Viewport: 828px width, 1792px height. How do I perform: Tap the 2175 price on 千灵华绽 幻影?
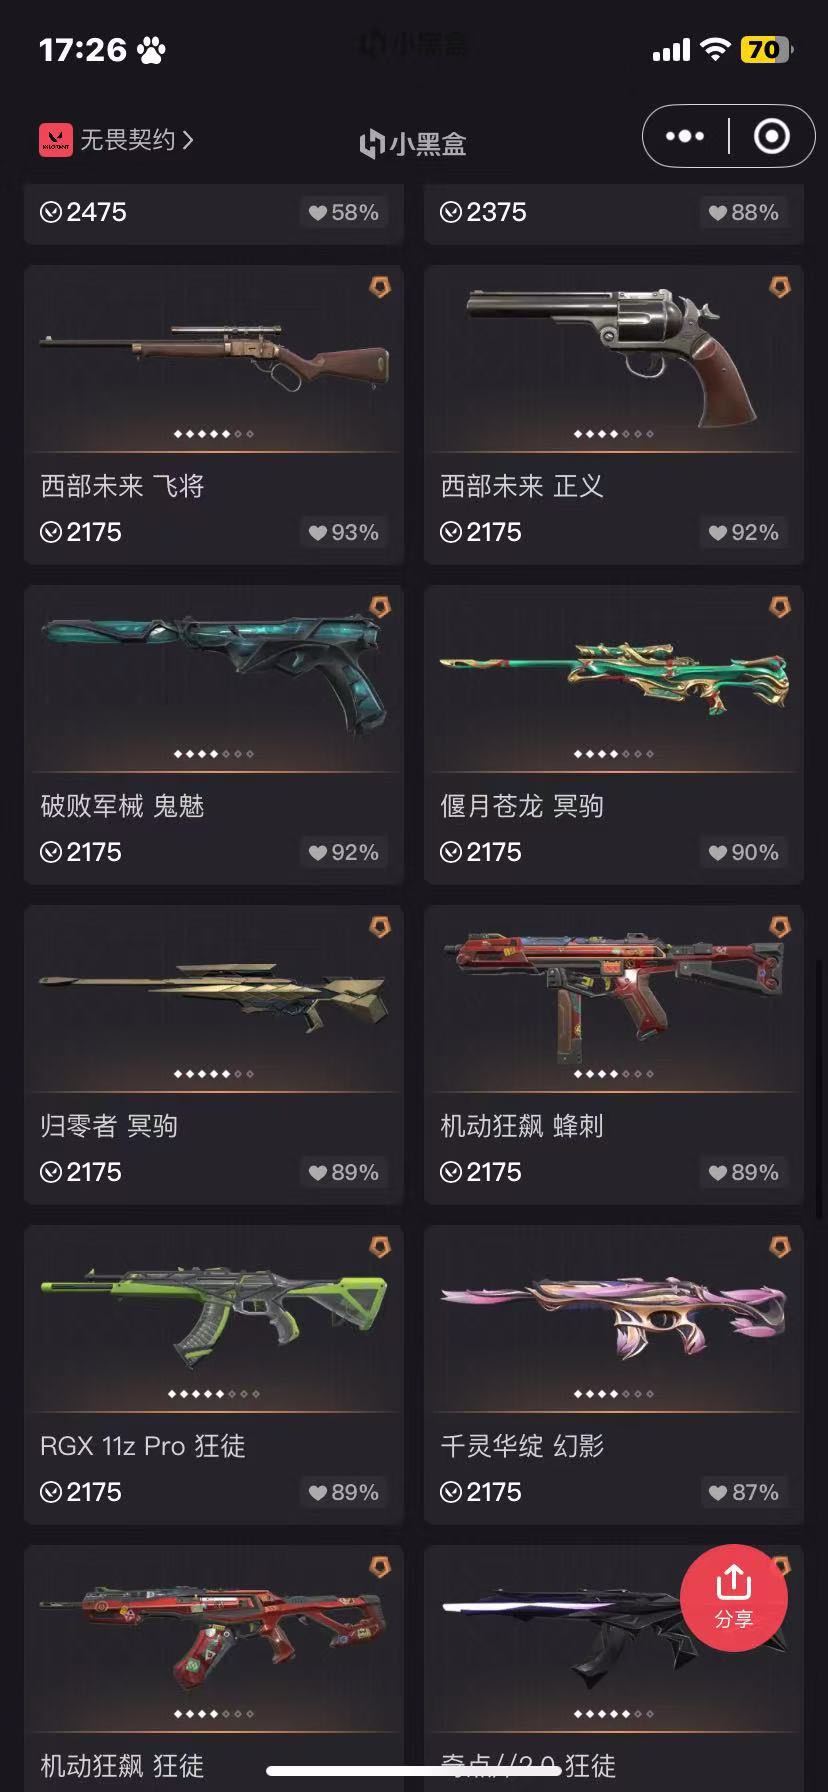481,1492
